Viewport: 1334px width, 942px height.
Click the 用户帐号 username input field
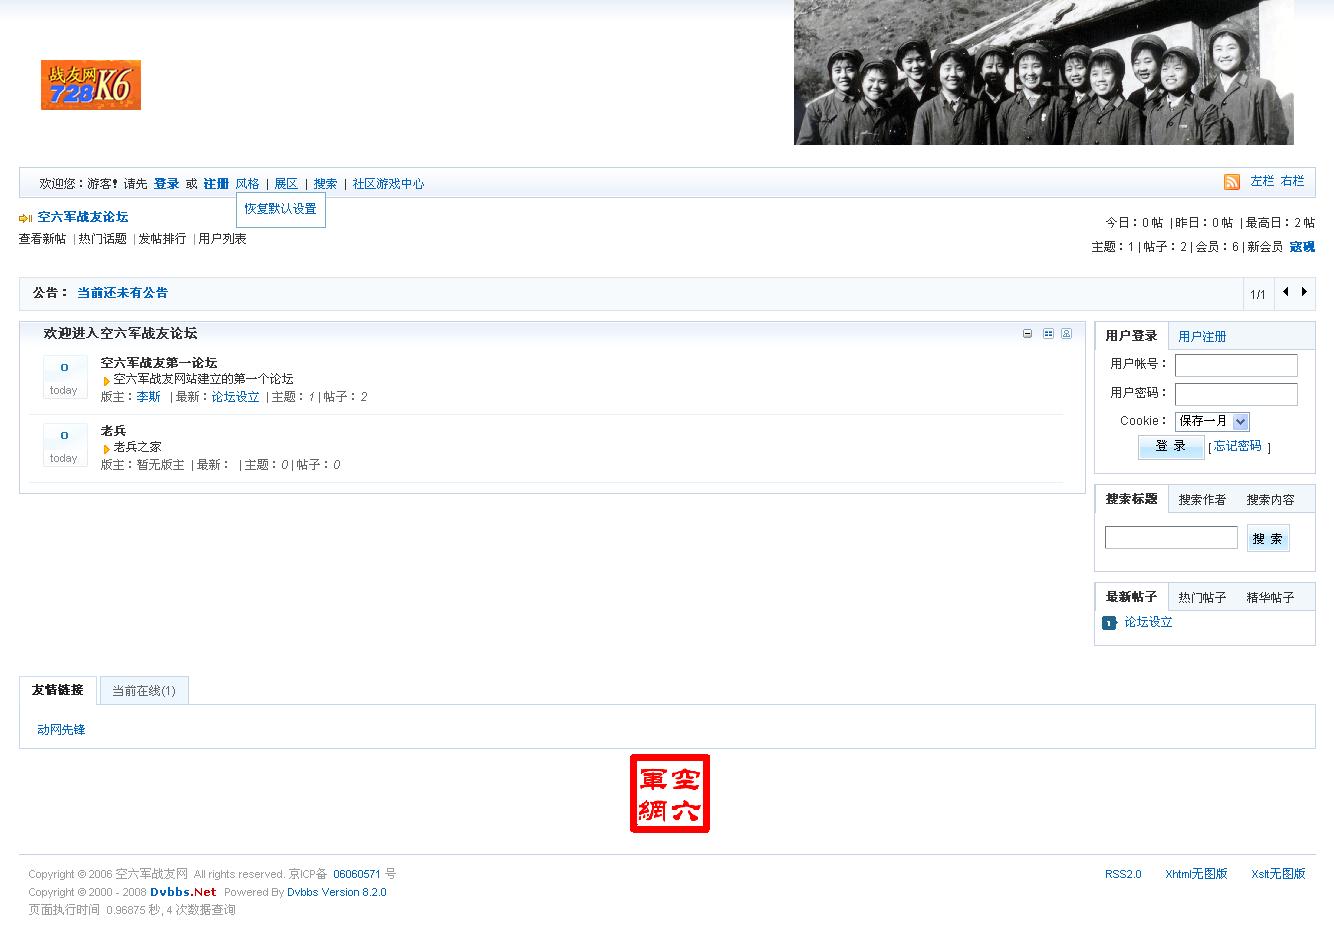click(x=1236, y=365)
